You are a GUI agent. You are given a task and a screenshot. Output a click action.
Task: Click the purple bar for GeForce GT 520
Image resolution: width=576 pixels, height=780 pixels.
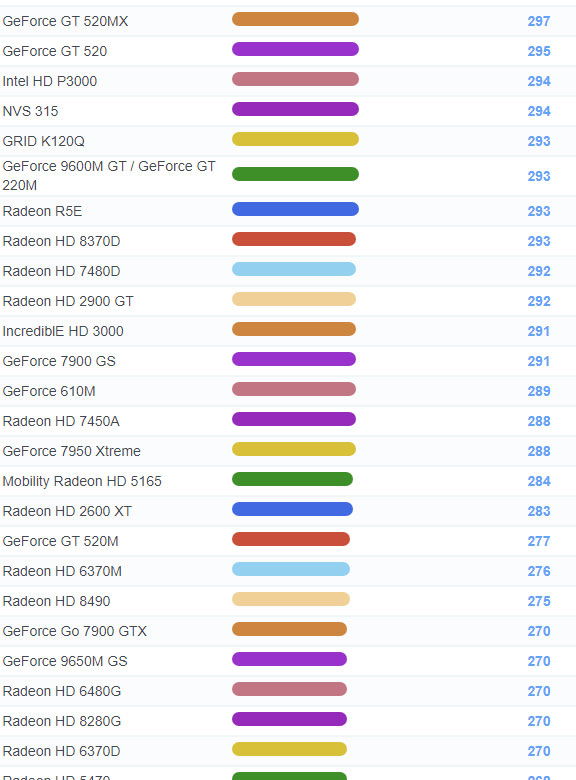tap(295, 49)
